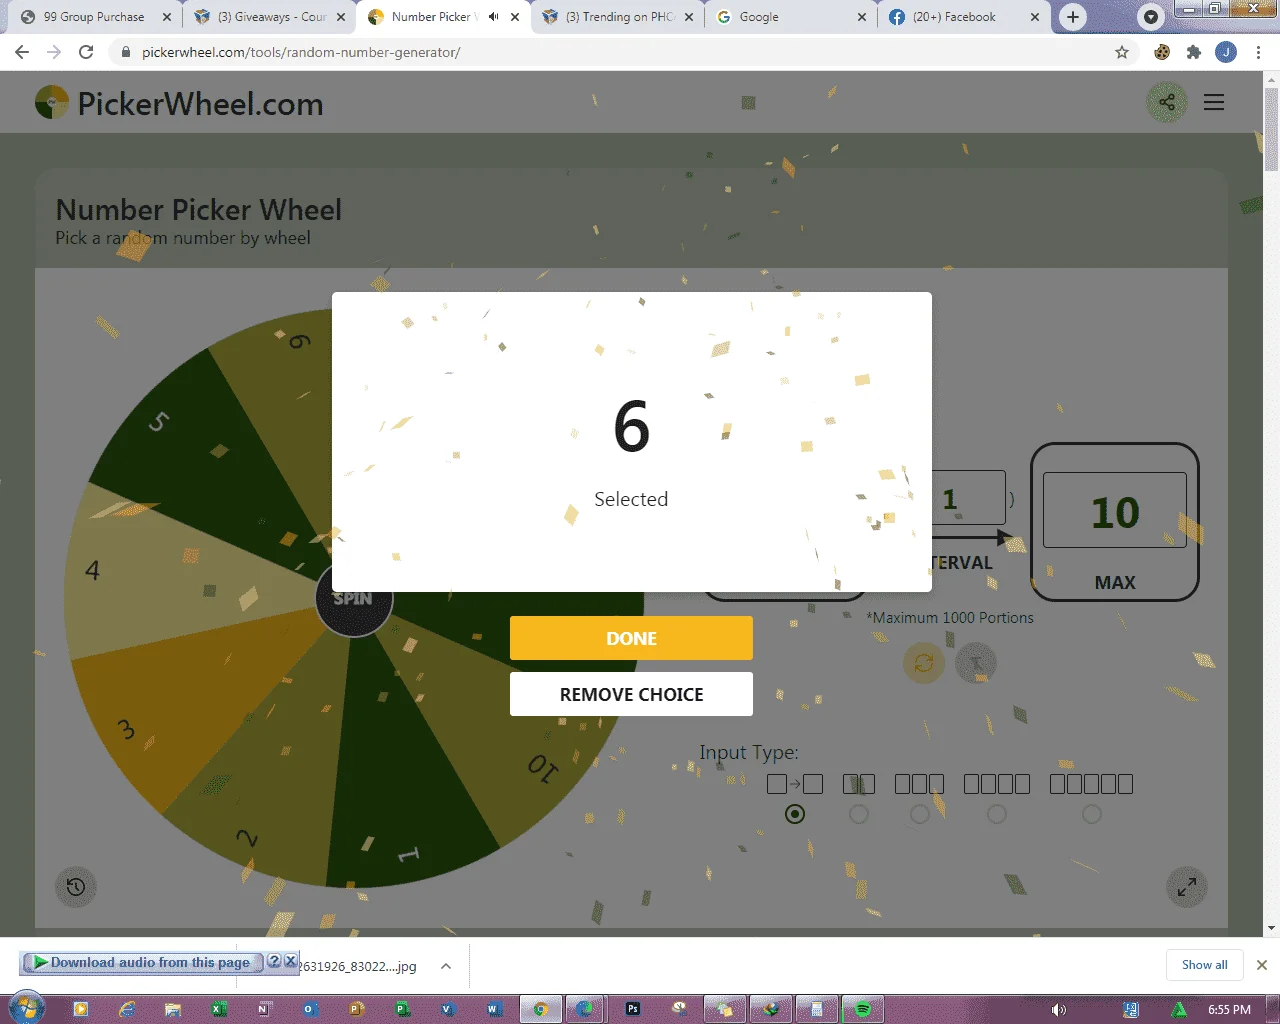Switch to the Facebook browser tab

click(963, 17)
